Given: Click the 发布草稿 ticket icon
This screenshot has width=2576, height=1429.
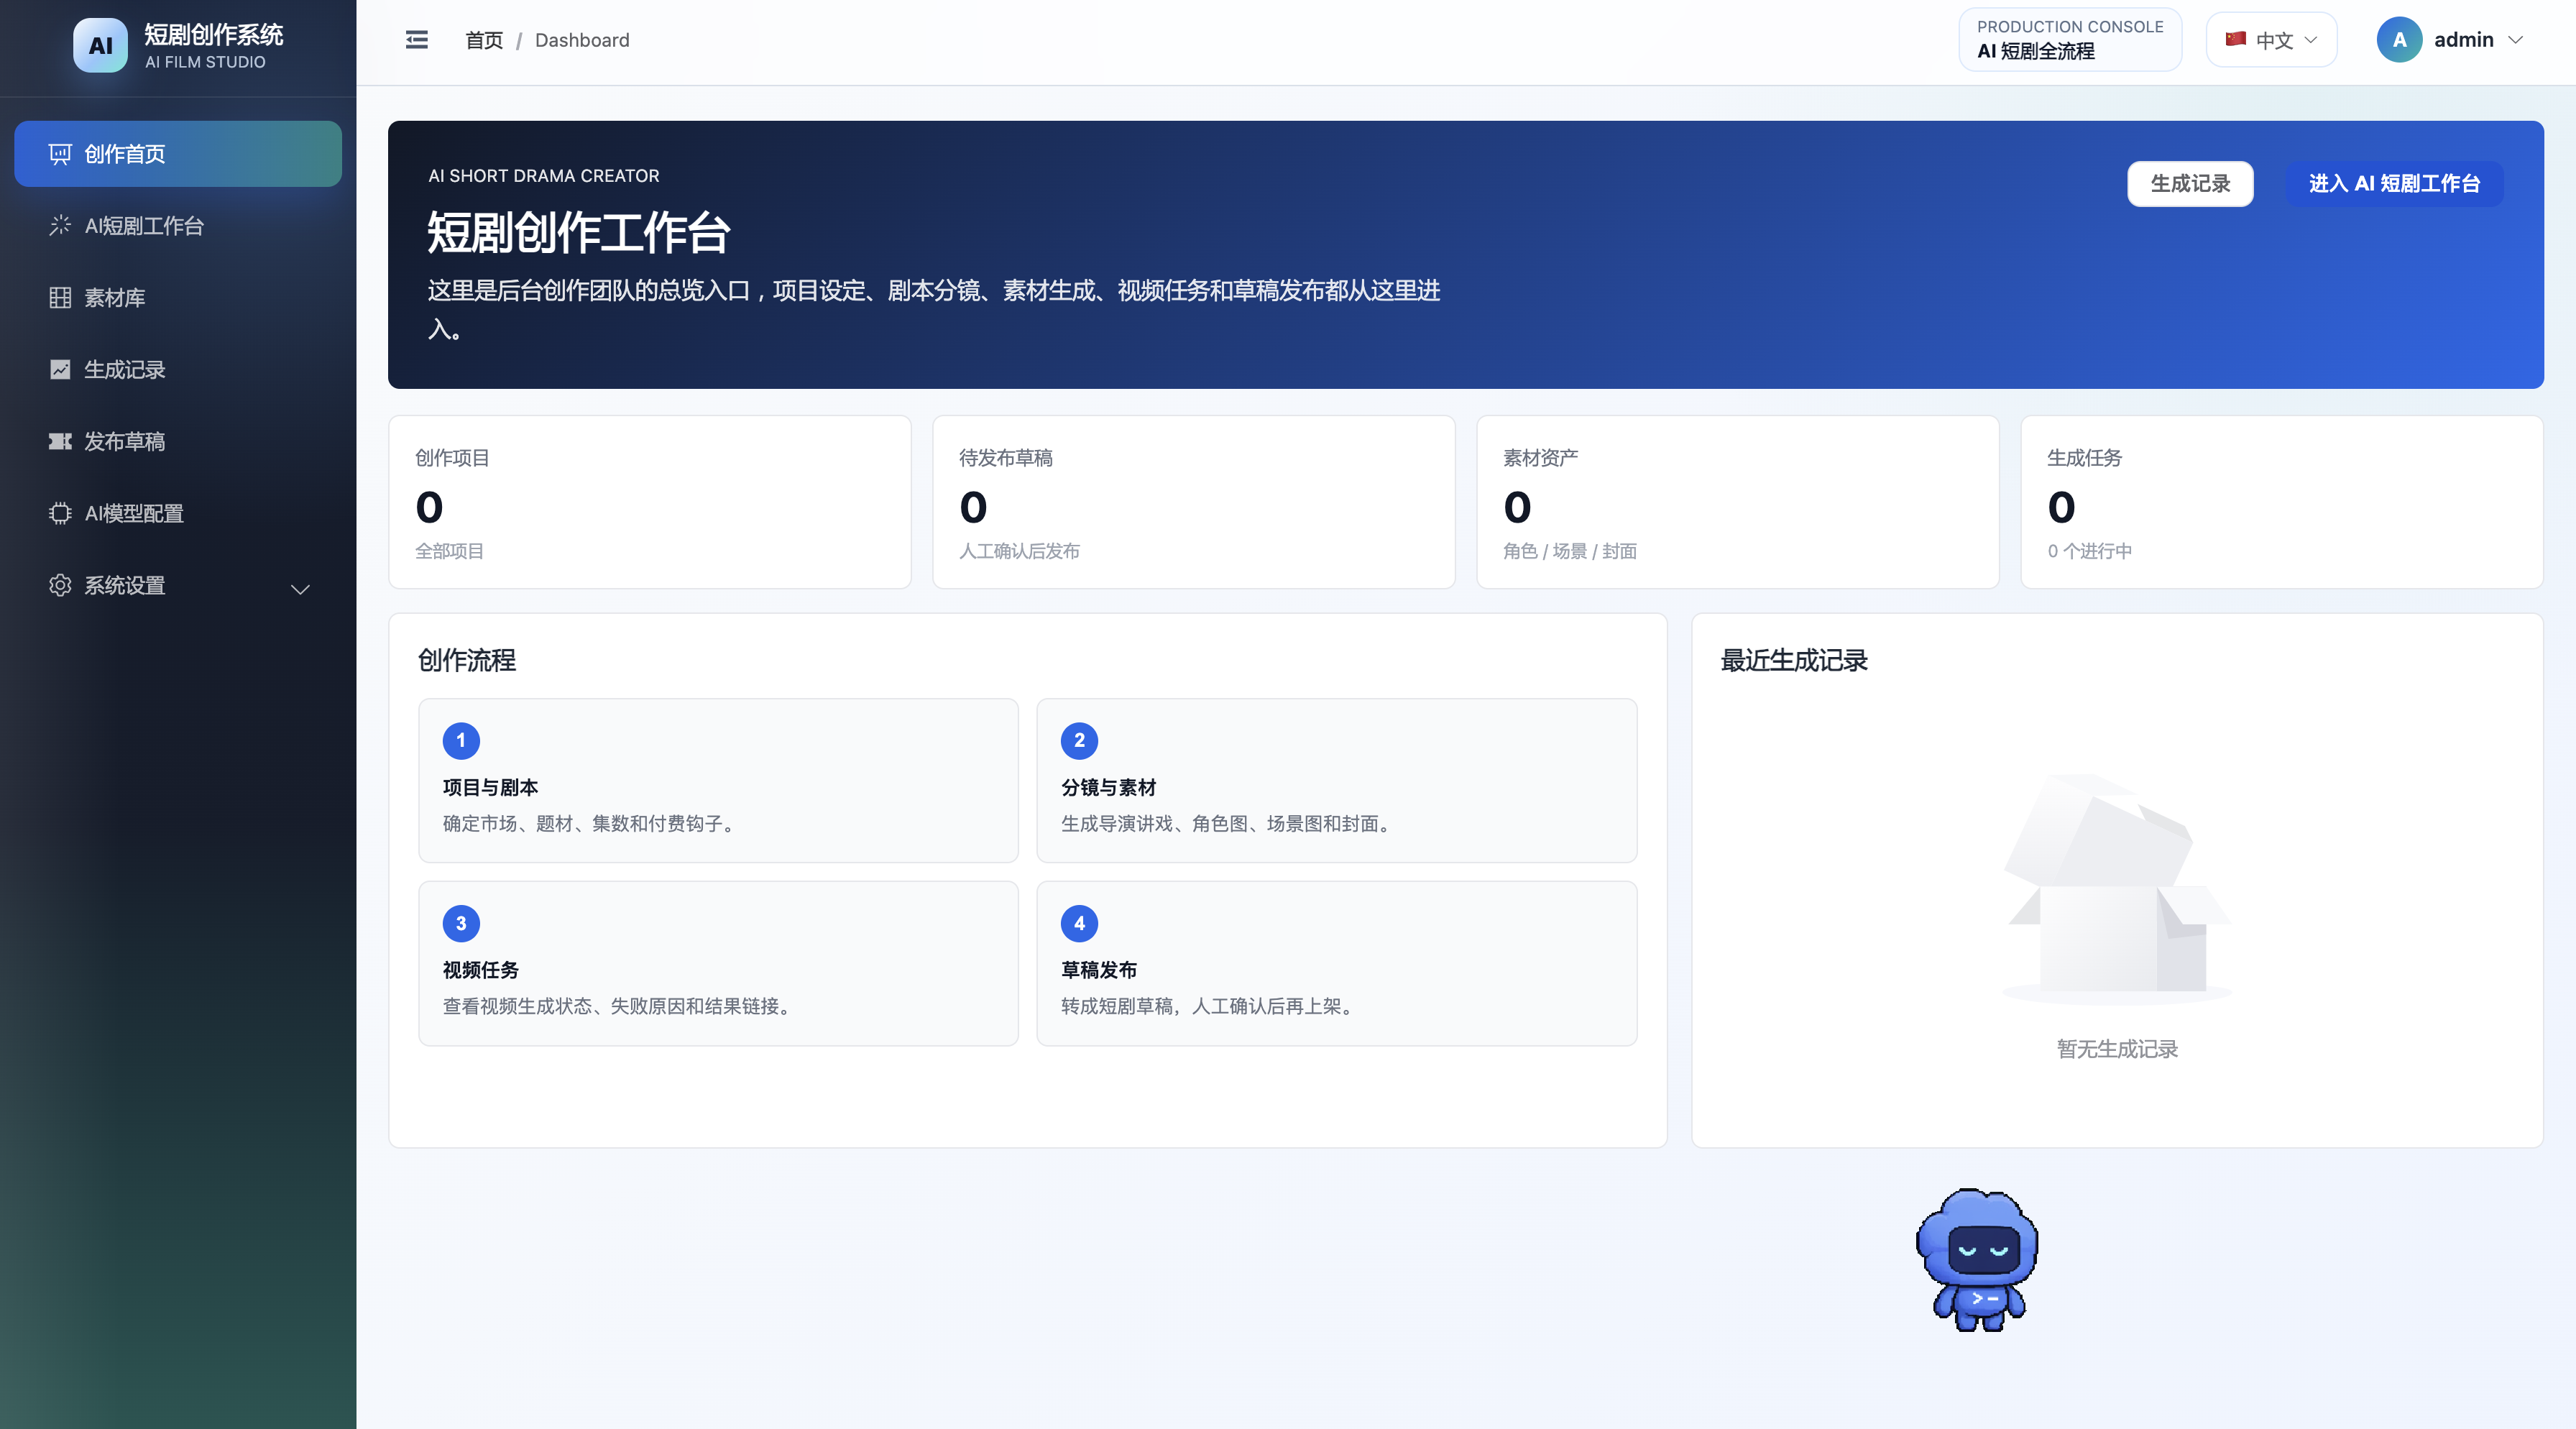Looking at the screenshot, I should pos(60,442).
